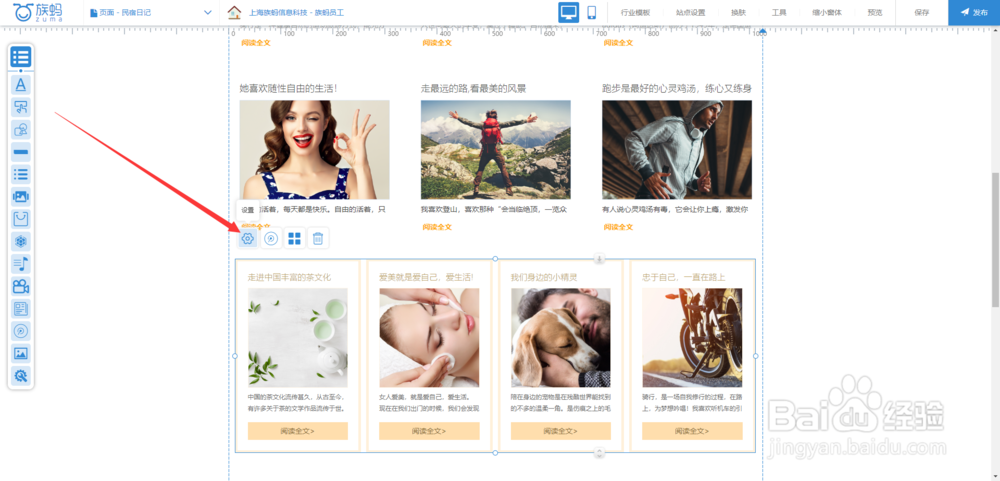Click the winking woman photo
1000x481 pixels.
coord(314,150)
